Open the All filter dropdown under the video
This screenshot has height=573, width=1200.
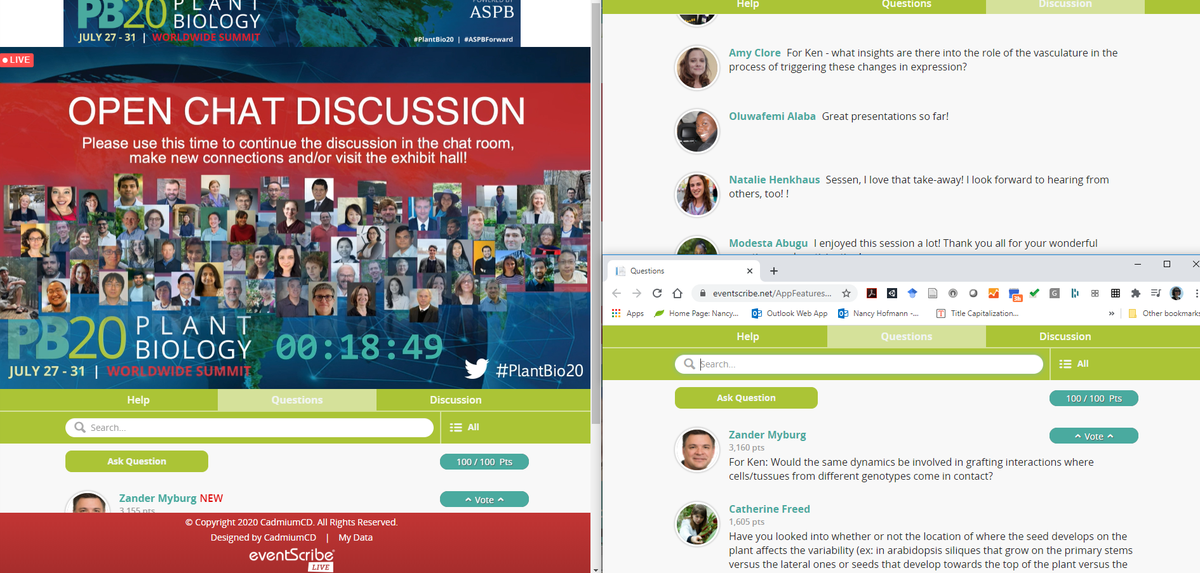coord(465,427)
